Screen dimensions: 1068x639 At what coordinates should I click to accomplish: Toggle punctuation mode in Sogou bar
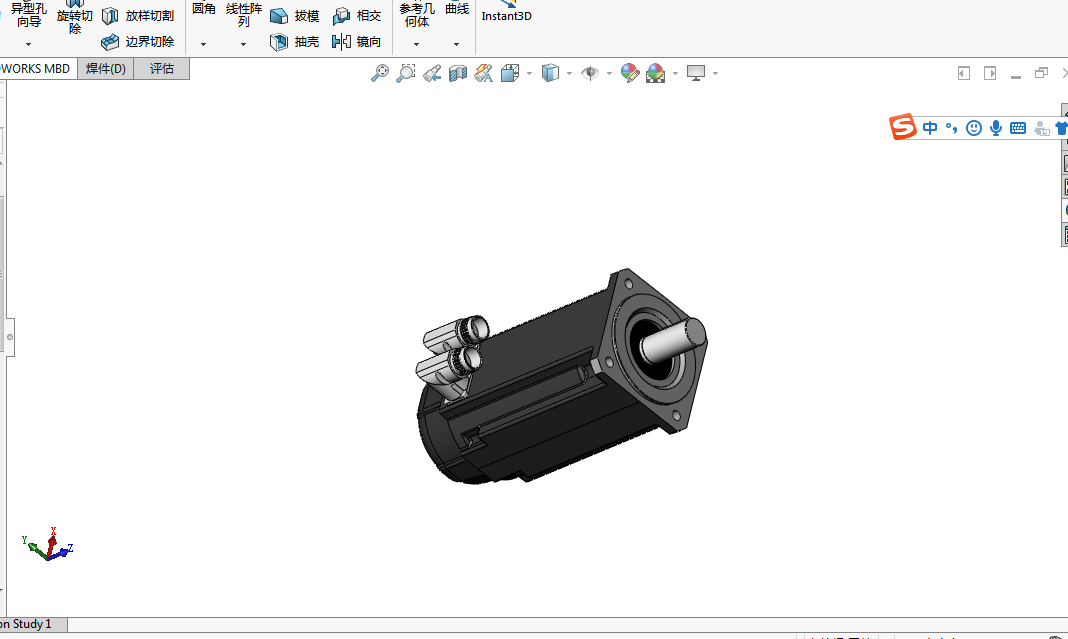(952, 127)
